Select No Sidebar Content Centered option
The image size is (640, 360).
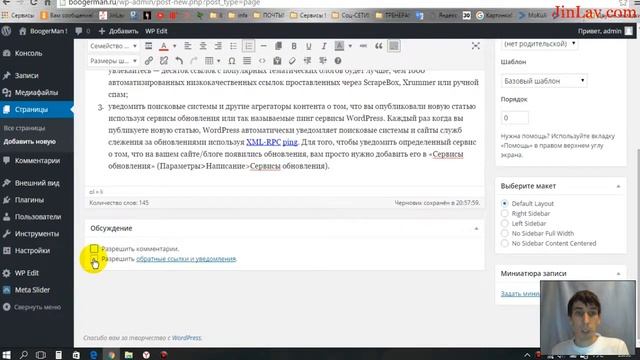[x=504, y=243]
